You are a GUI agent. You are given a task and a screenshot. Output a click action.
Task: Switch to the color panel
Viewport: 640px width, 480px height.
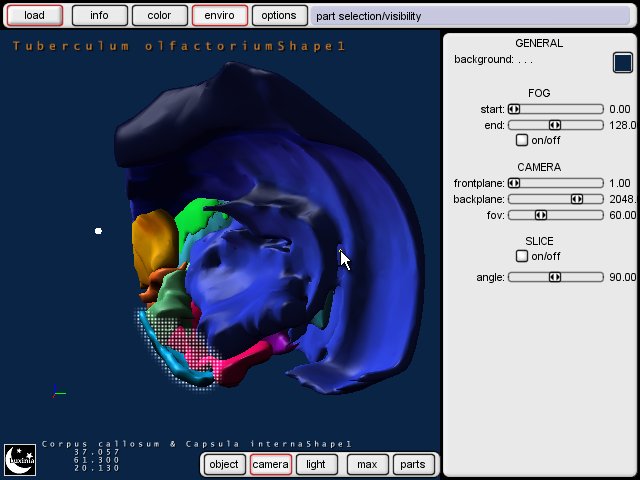(159, 16)
